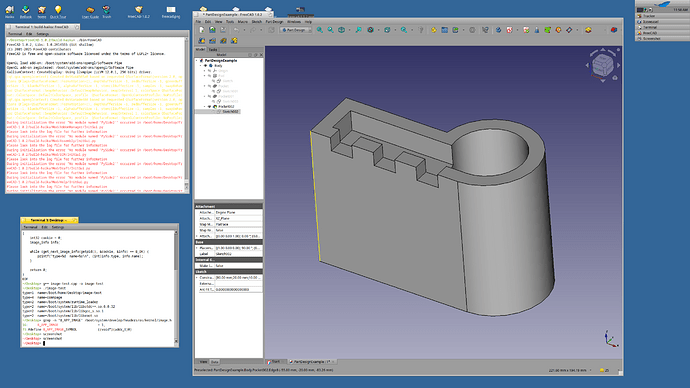
Task: Click the Pad tool icon in second toolbar row
Action: tap(202, 40)
